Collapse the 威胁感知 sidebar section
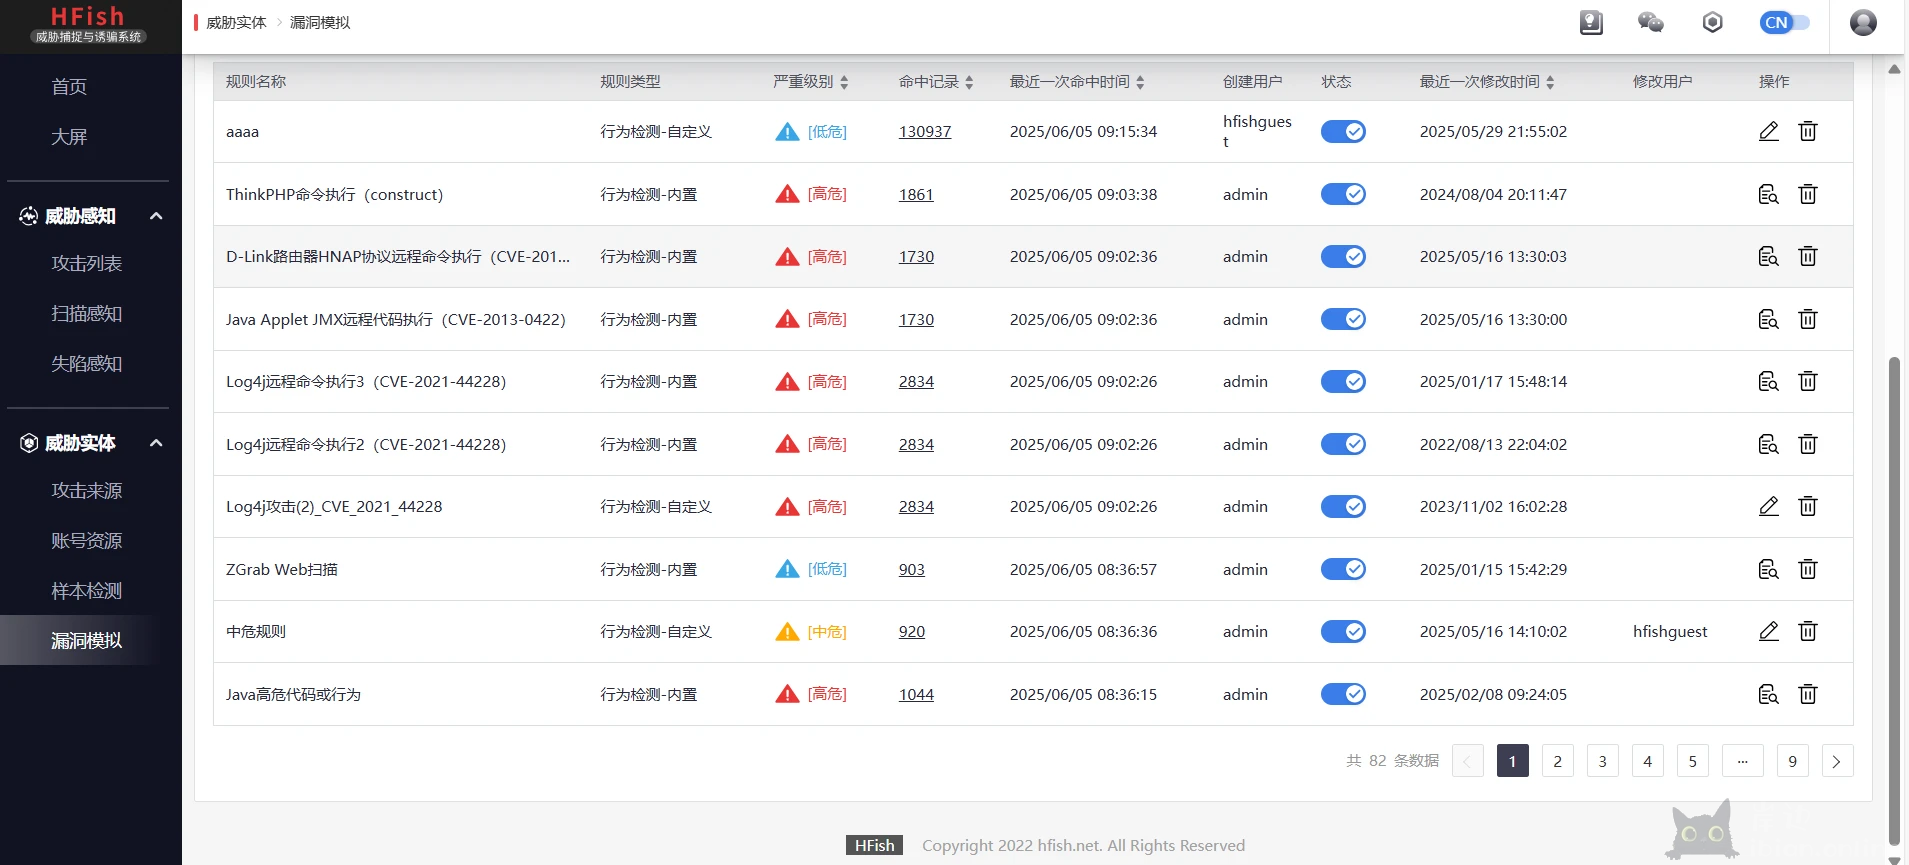Image resolution: width=1909 pixels, height=865 pixels. pyautogui.click(x=156, y=216)
